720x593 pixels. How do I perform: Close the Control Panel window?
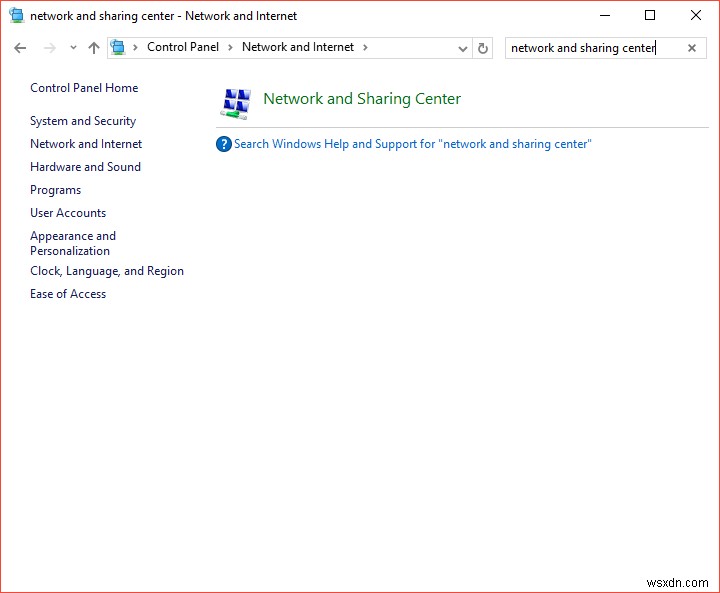pos(696,16)
